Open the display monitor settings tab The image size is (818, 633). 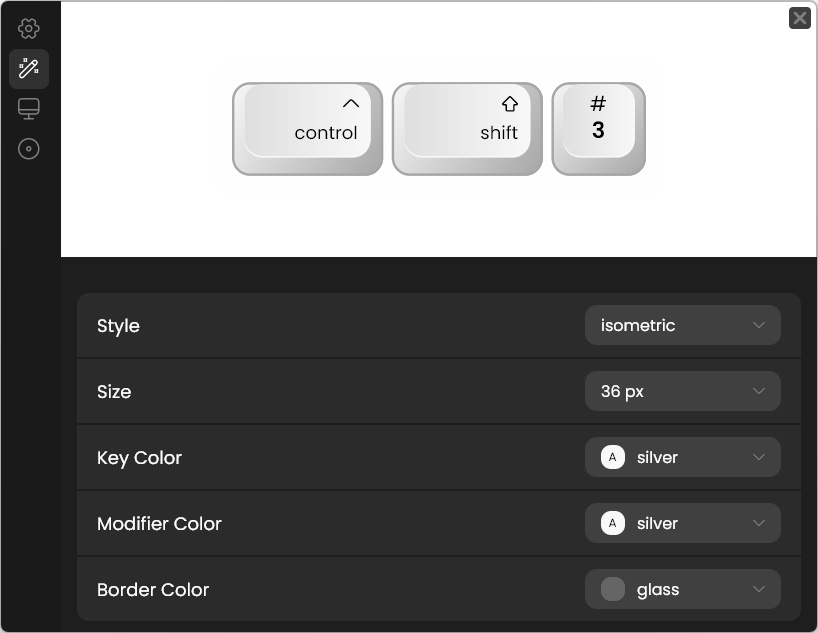pos(29,109)
